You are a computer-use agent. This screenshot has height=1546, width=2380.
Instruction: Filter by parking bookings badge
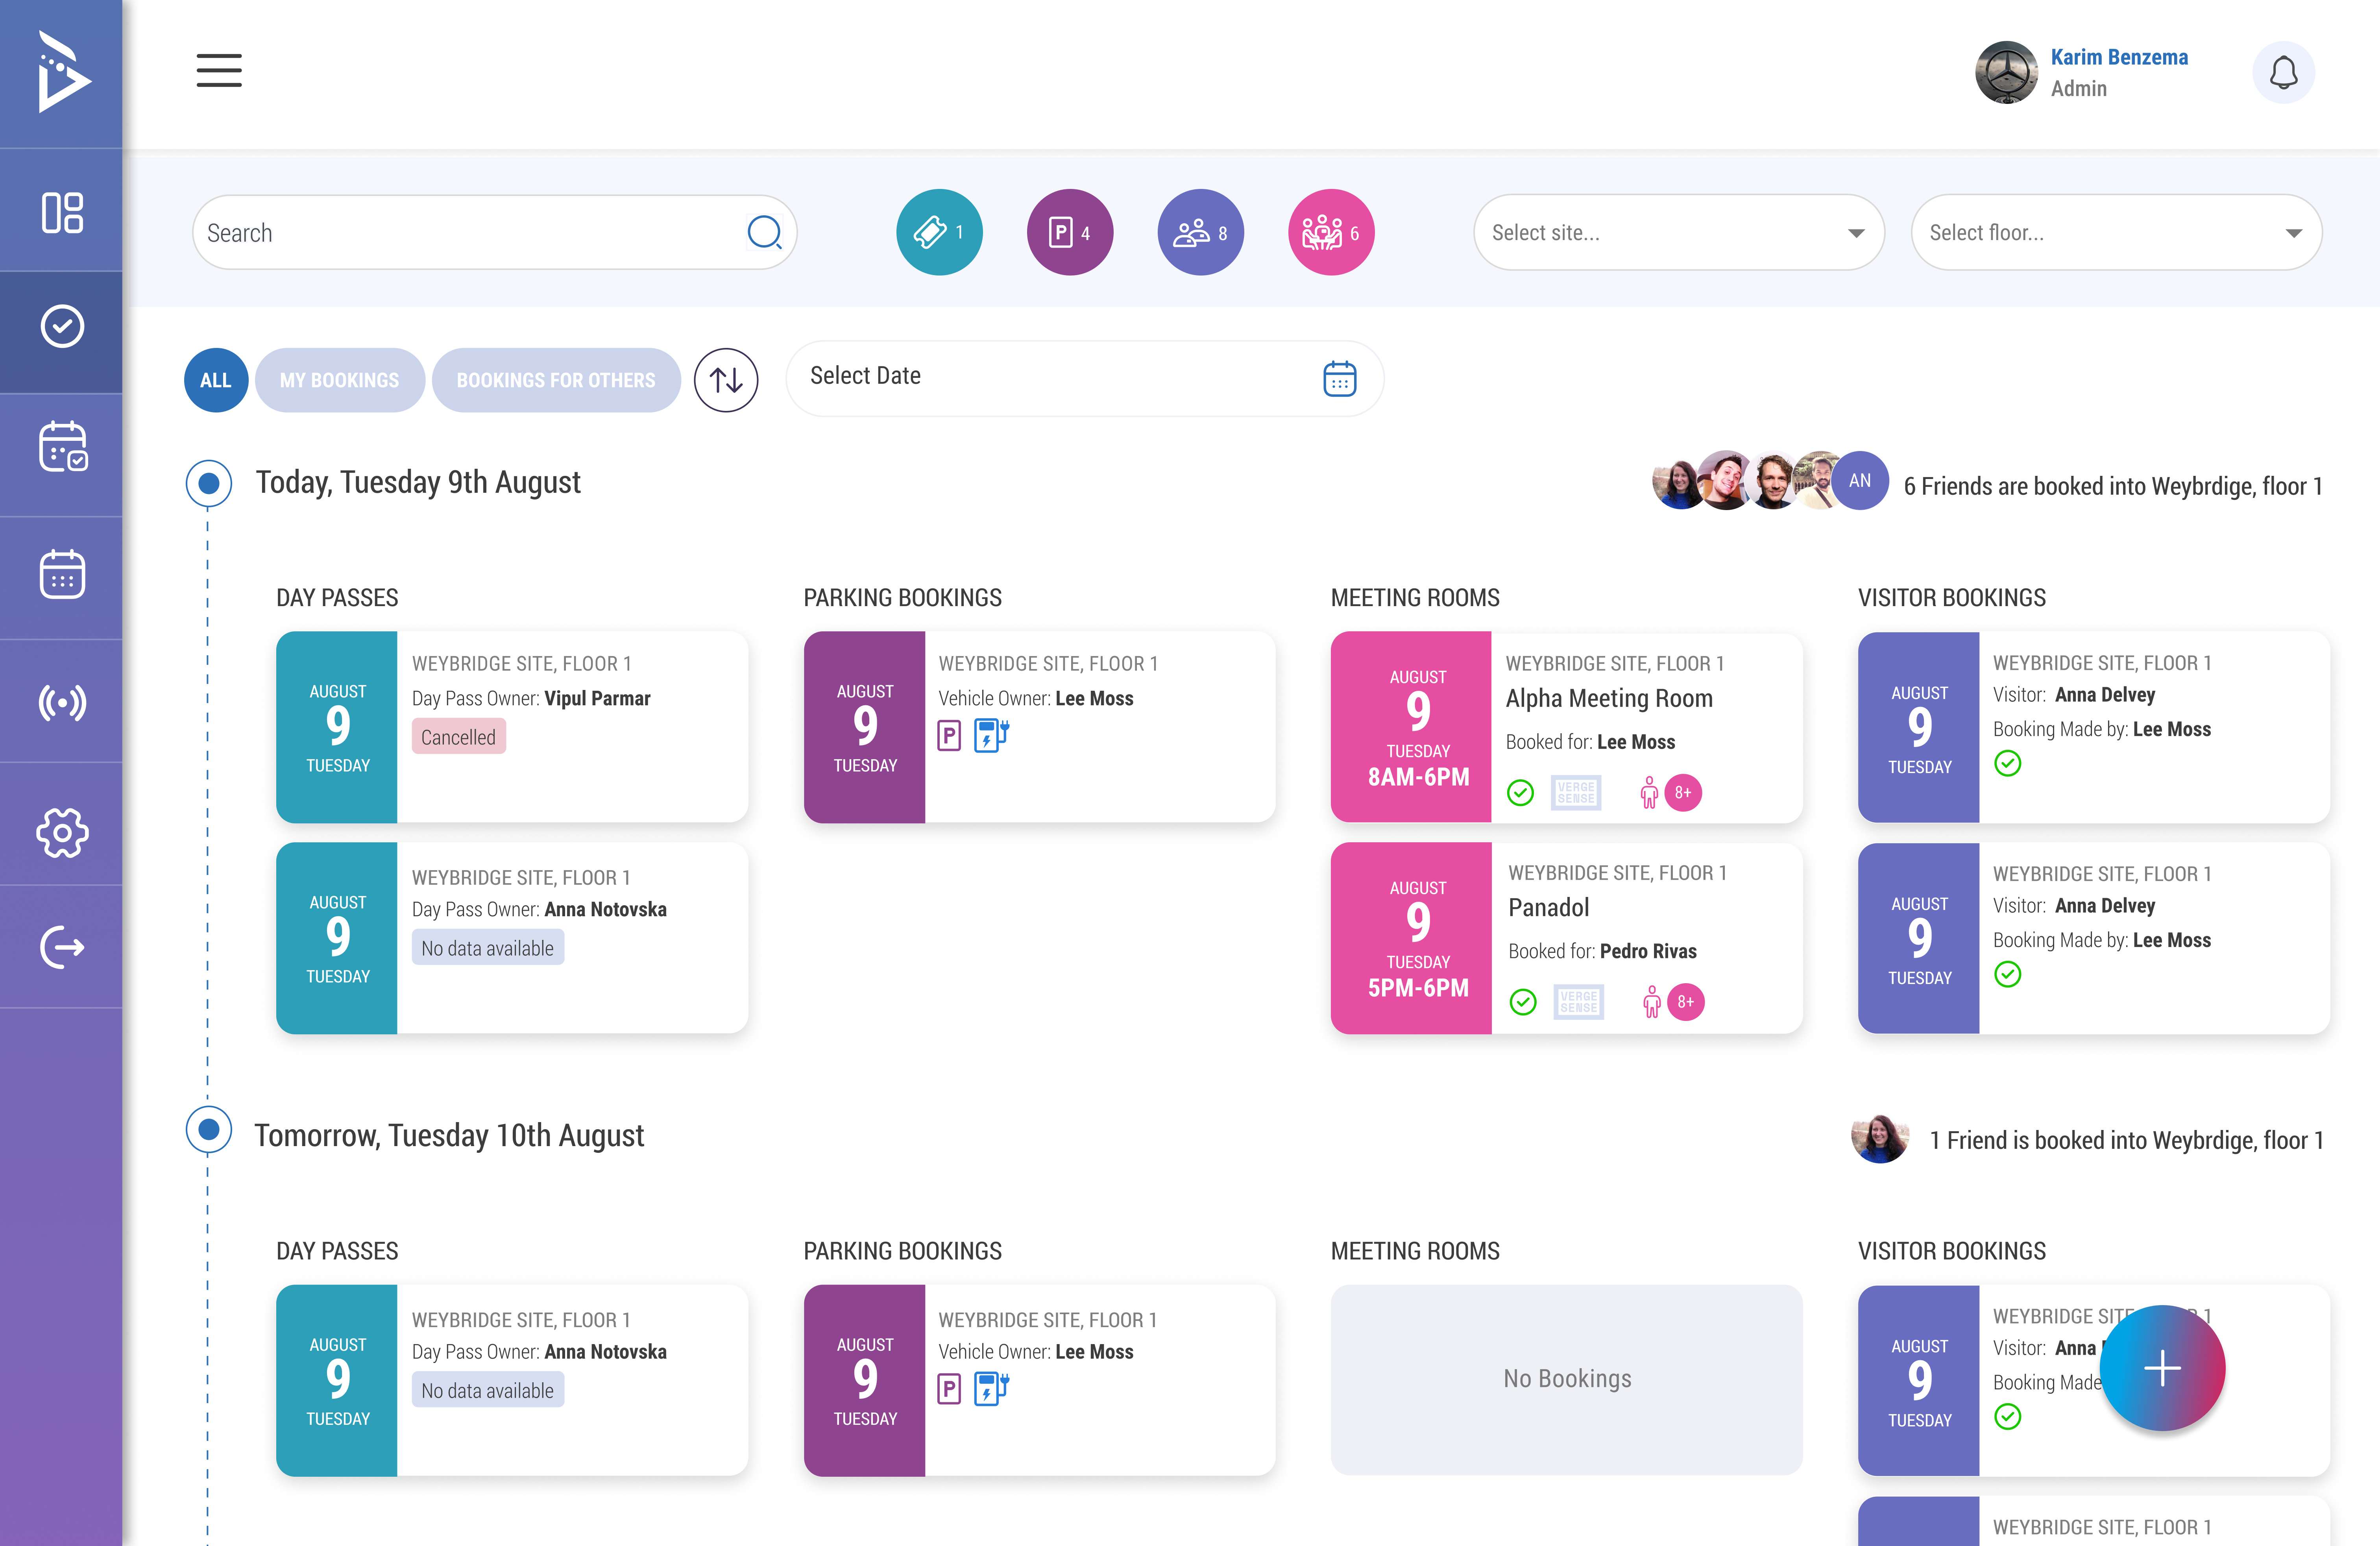[x=1069, y=232]
